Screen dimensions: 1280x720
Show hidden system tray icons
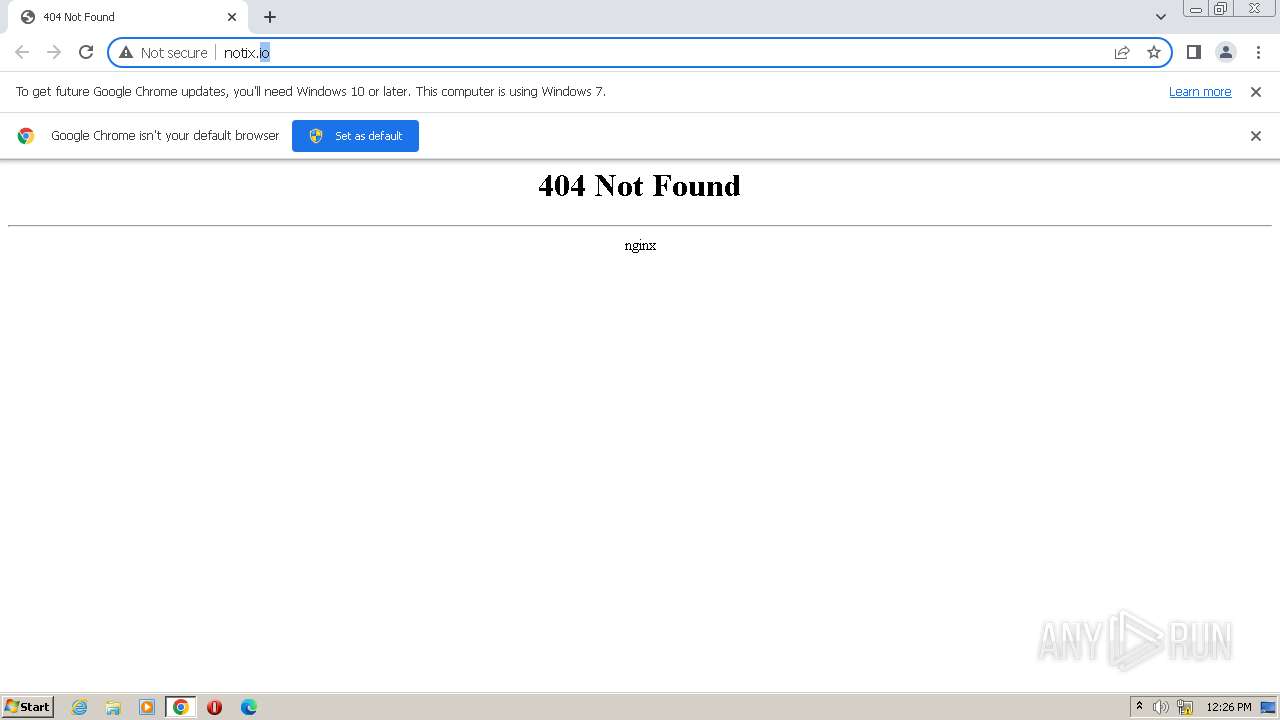click(x=1139, y=707)
